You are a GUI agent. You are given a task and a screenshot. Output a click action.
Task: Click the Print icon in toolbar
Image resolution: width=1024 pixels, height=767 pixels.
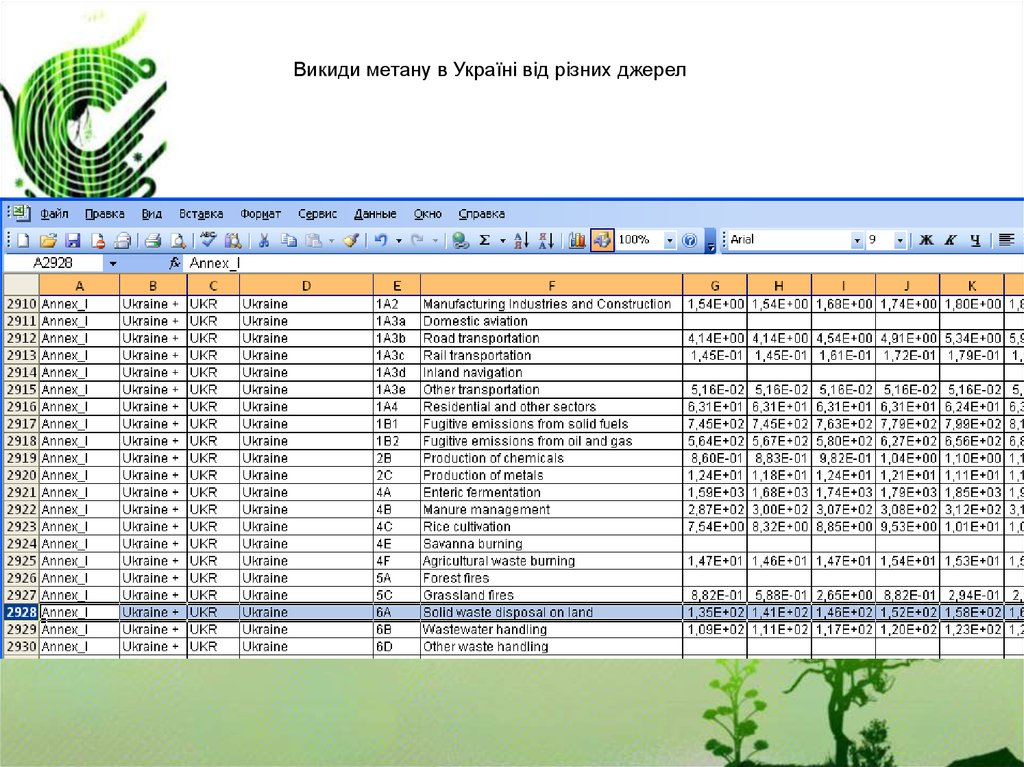coord(153,240)
